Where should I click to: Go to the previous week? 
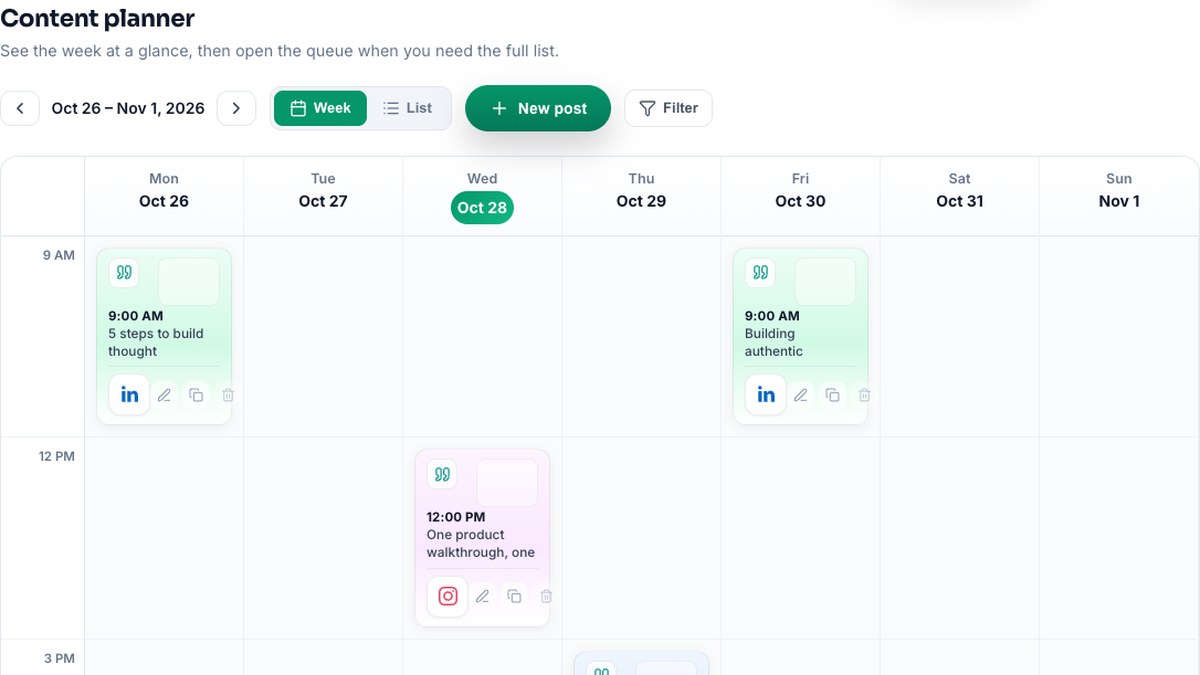tap(20, 108)
